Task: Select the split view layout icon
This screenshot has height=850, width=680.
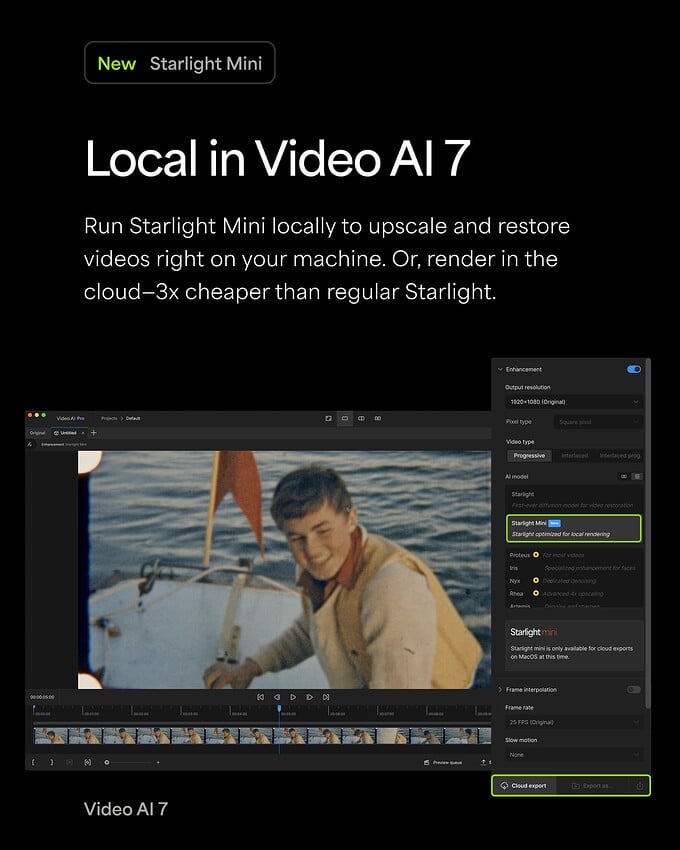Action: (361, 418)
